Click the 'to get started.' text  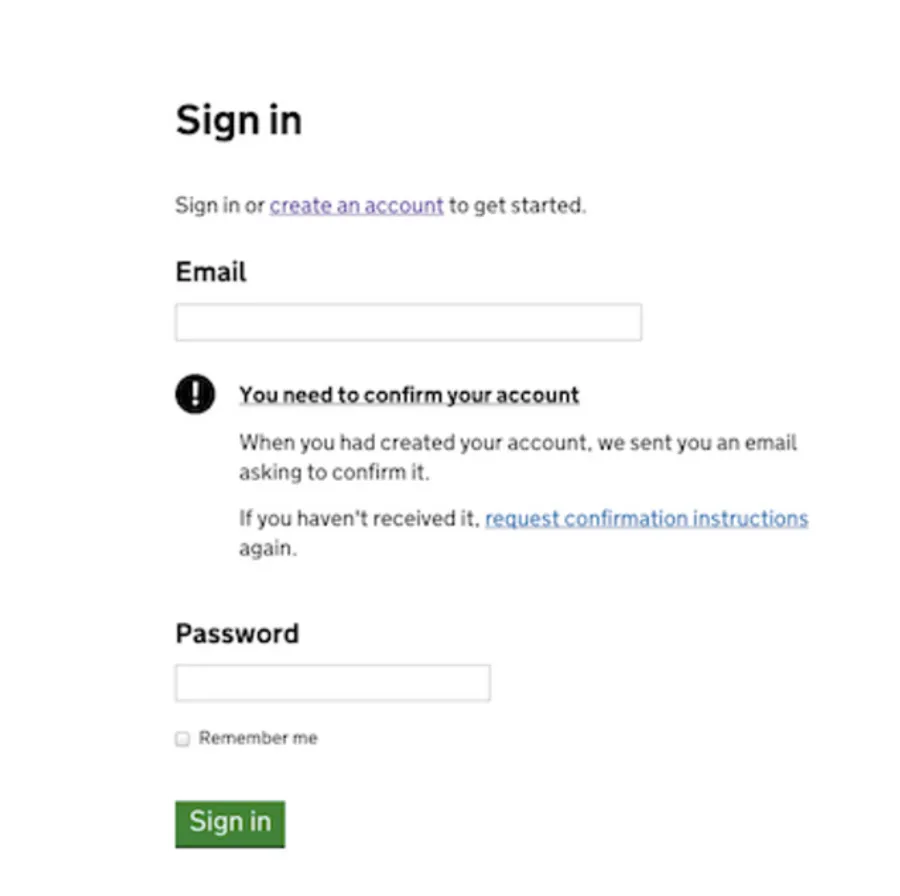(517, 206)
